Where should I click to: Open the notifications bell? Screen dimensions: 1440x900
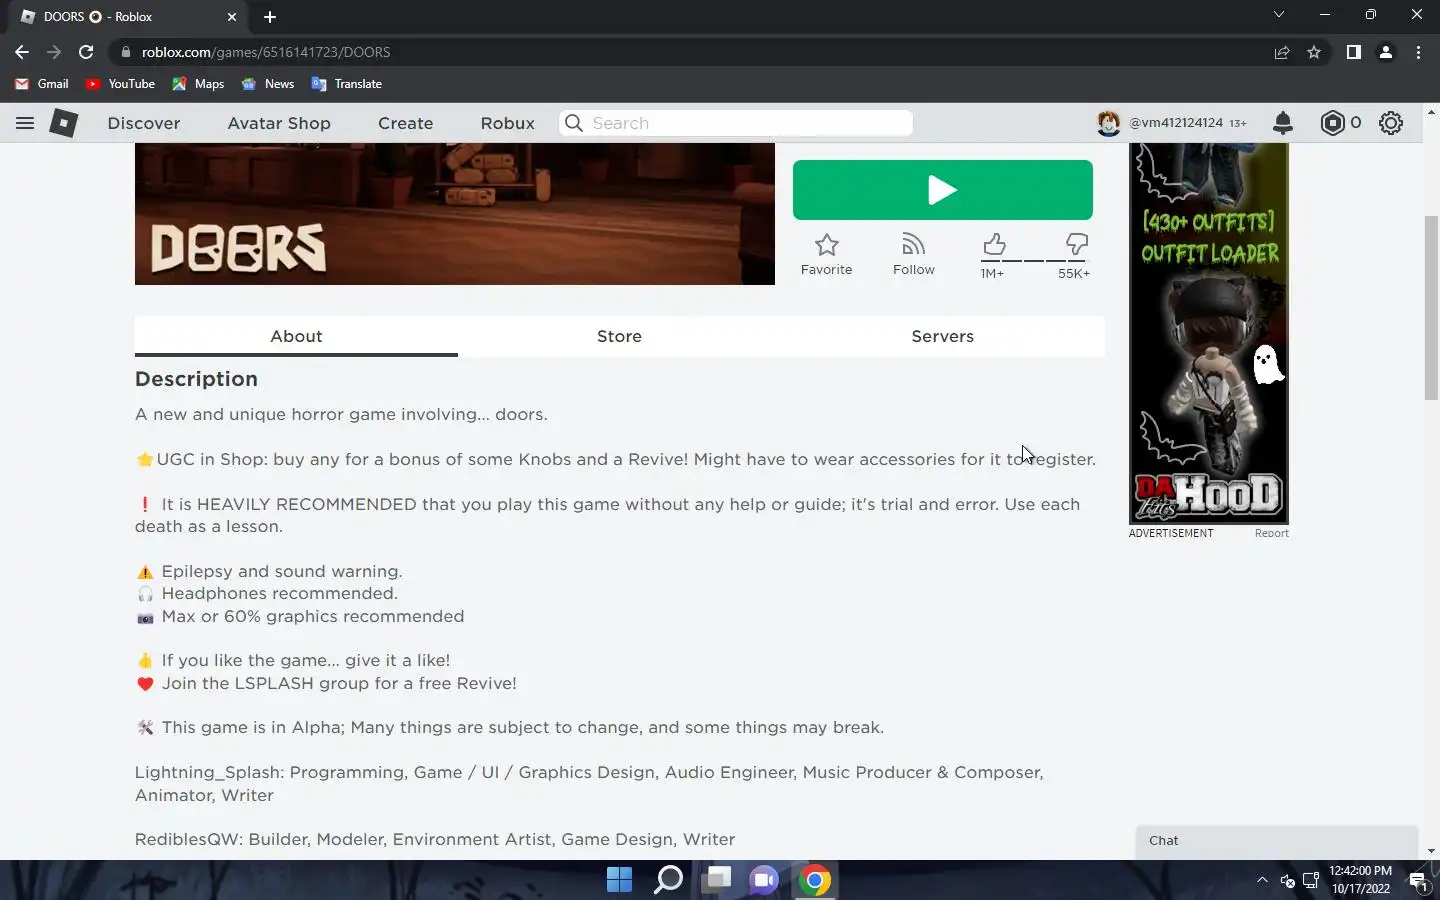1283,123
